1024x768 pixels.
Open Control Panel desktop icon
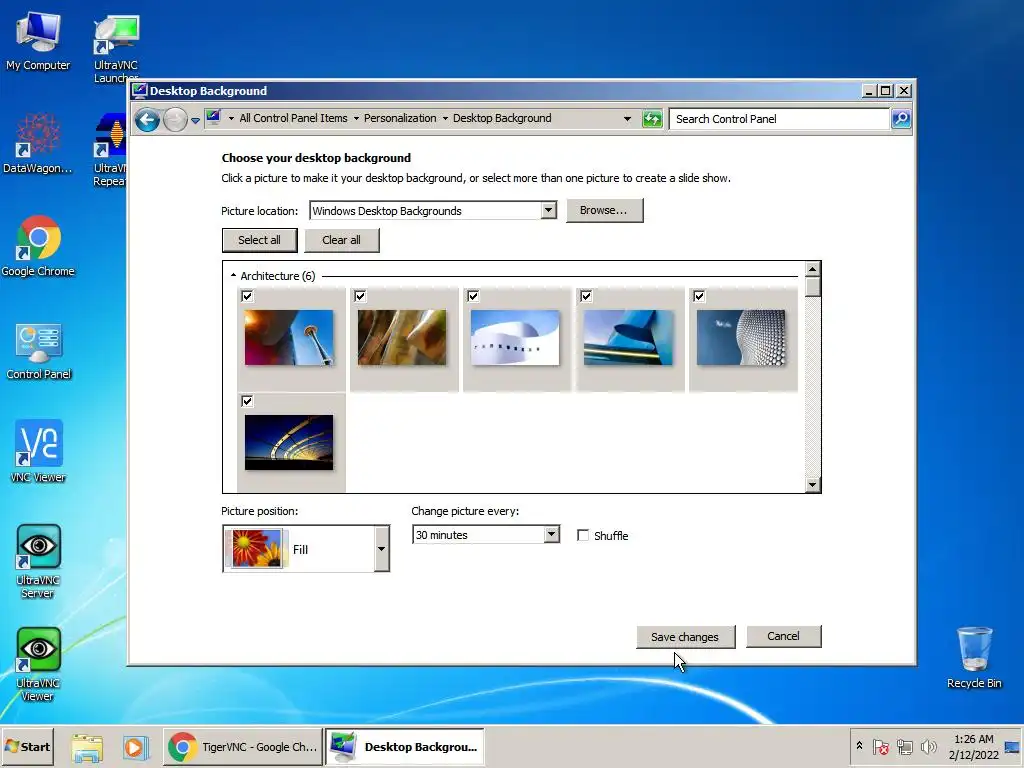[39, 351]
